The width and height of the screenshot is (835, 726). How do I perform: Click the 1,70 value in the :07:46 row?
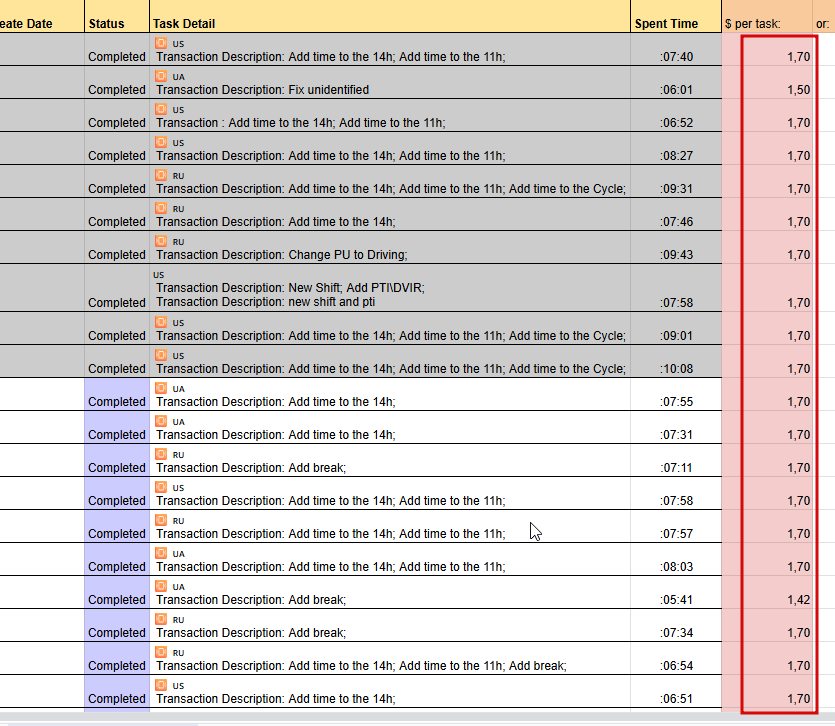click(x=798, y=222)
